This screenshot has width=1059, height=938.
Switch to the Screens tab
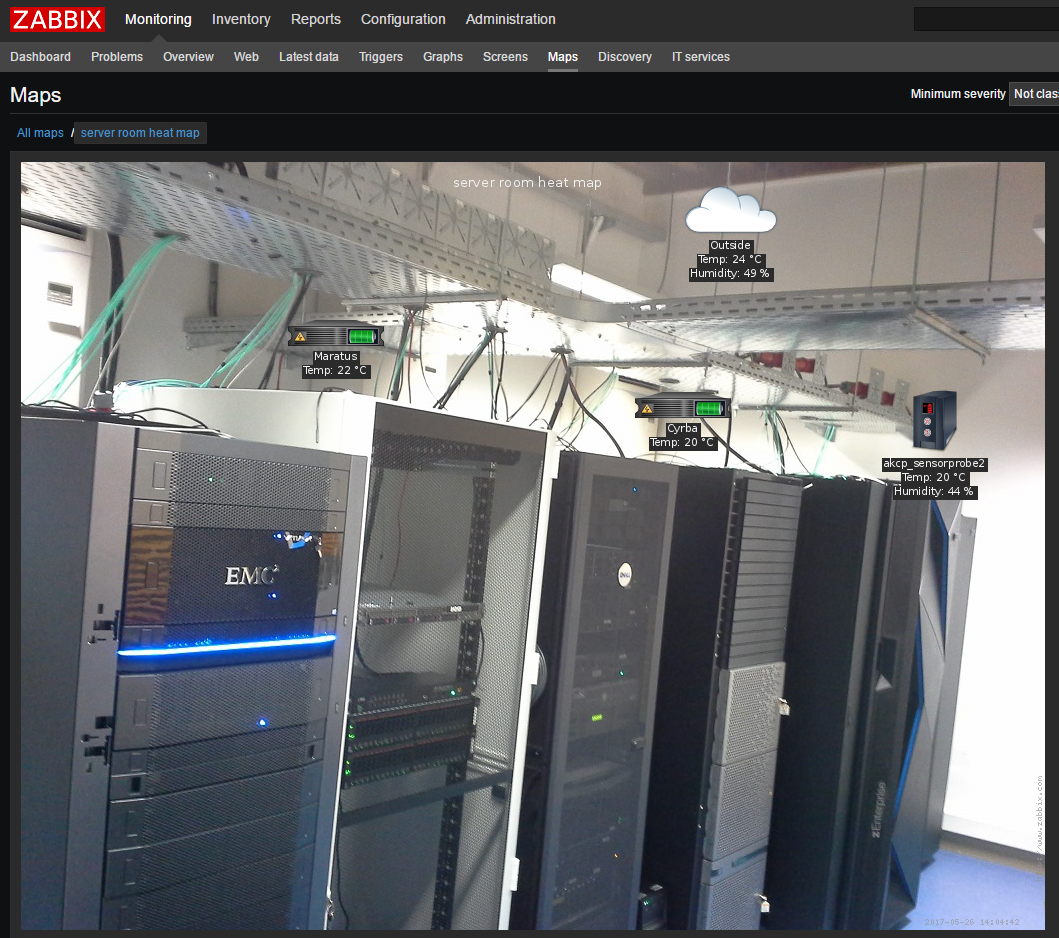(505, 57)
